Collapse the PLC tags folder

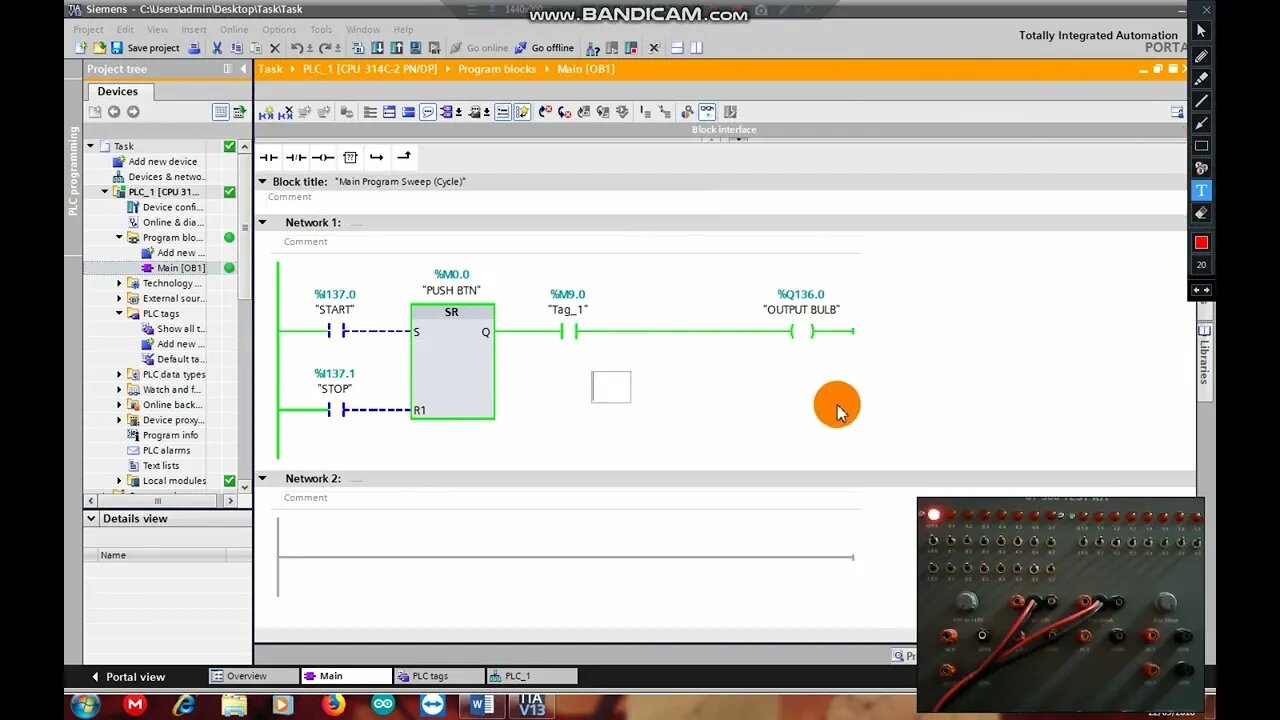click(x=119, y=314)
